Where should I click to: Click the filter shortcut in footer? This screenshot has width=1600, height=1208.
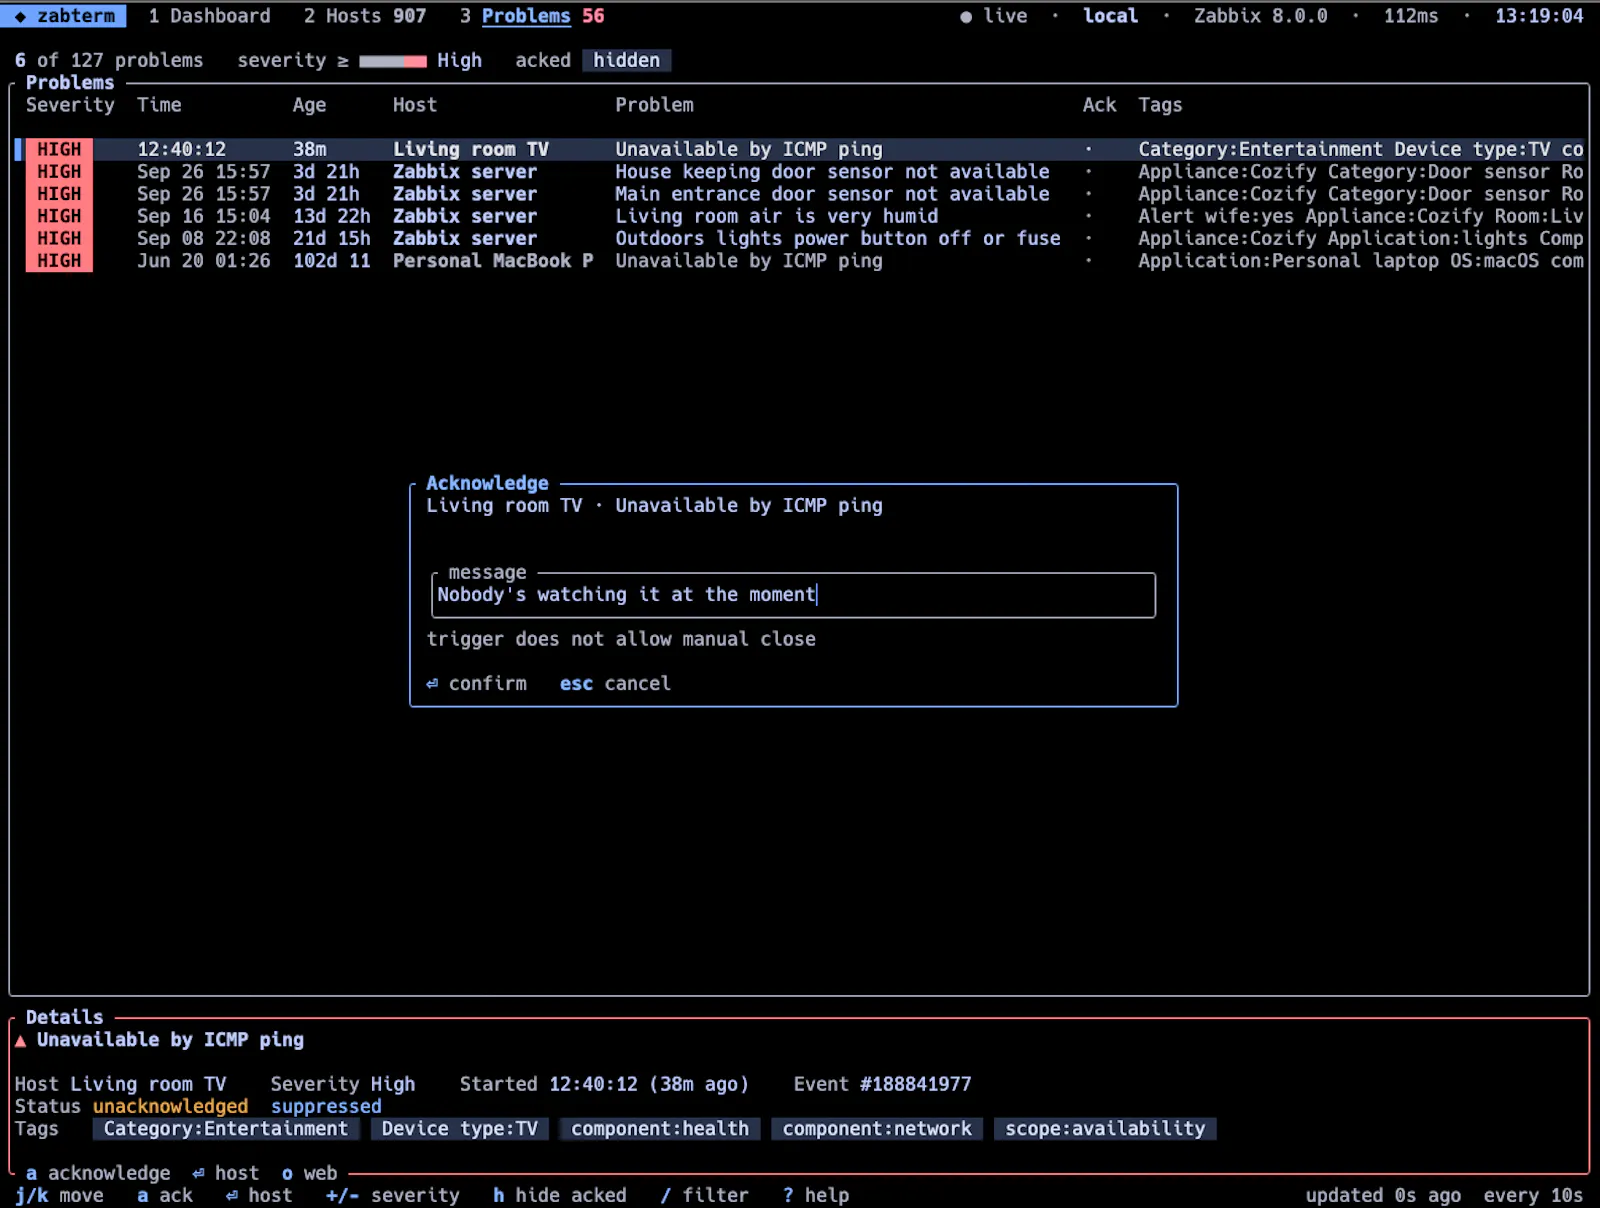point(704,1195)
